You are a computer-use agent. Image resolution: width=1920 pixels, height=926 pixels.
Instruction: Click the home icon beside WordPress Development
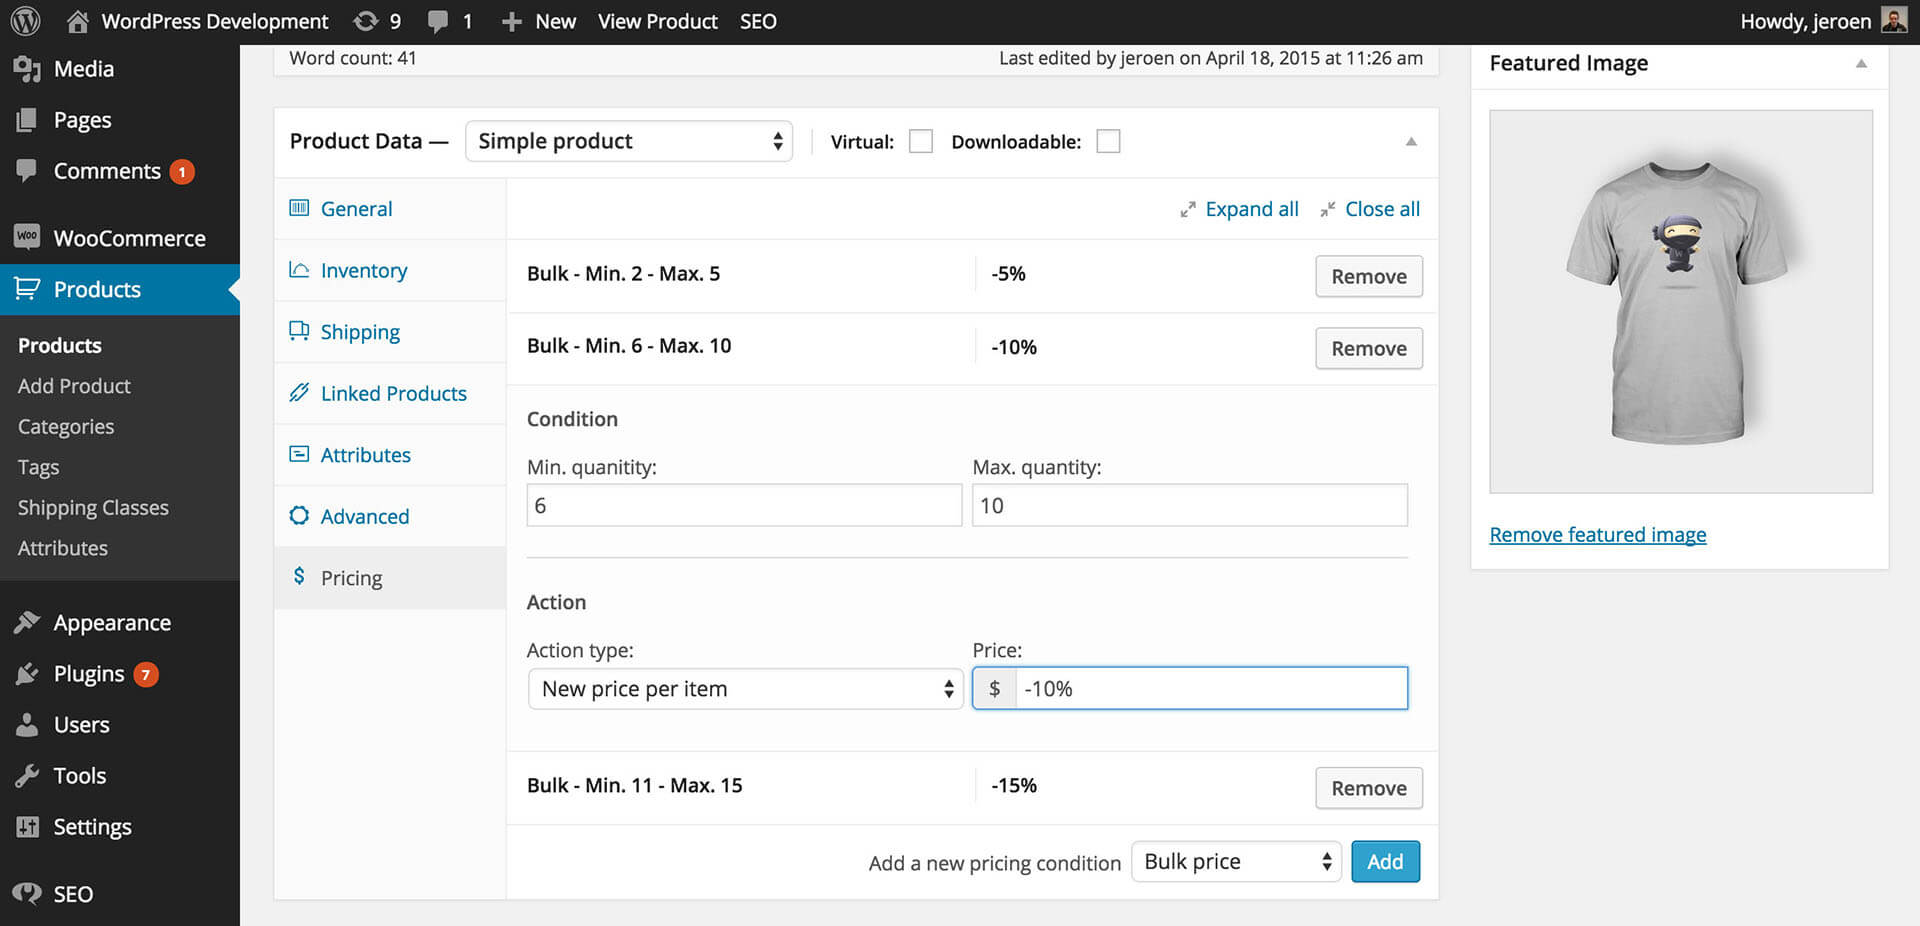(x=78, y=21)
